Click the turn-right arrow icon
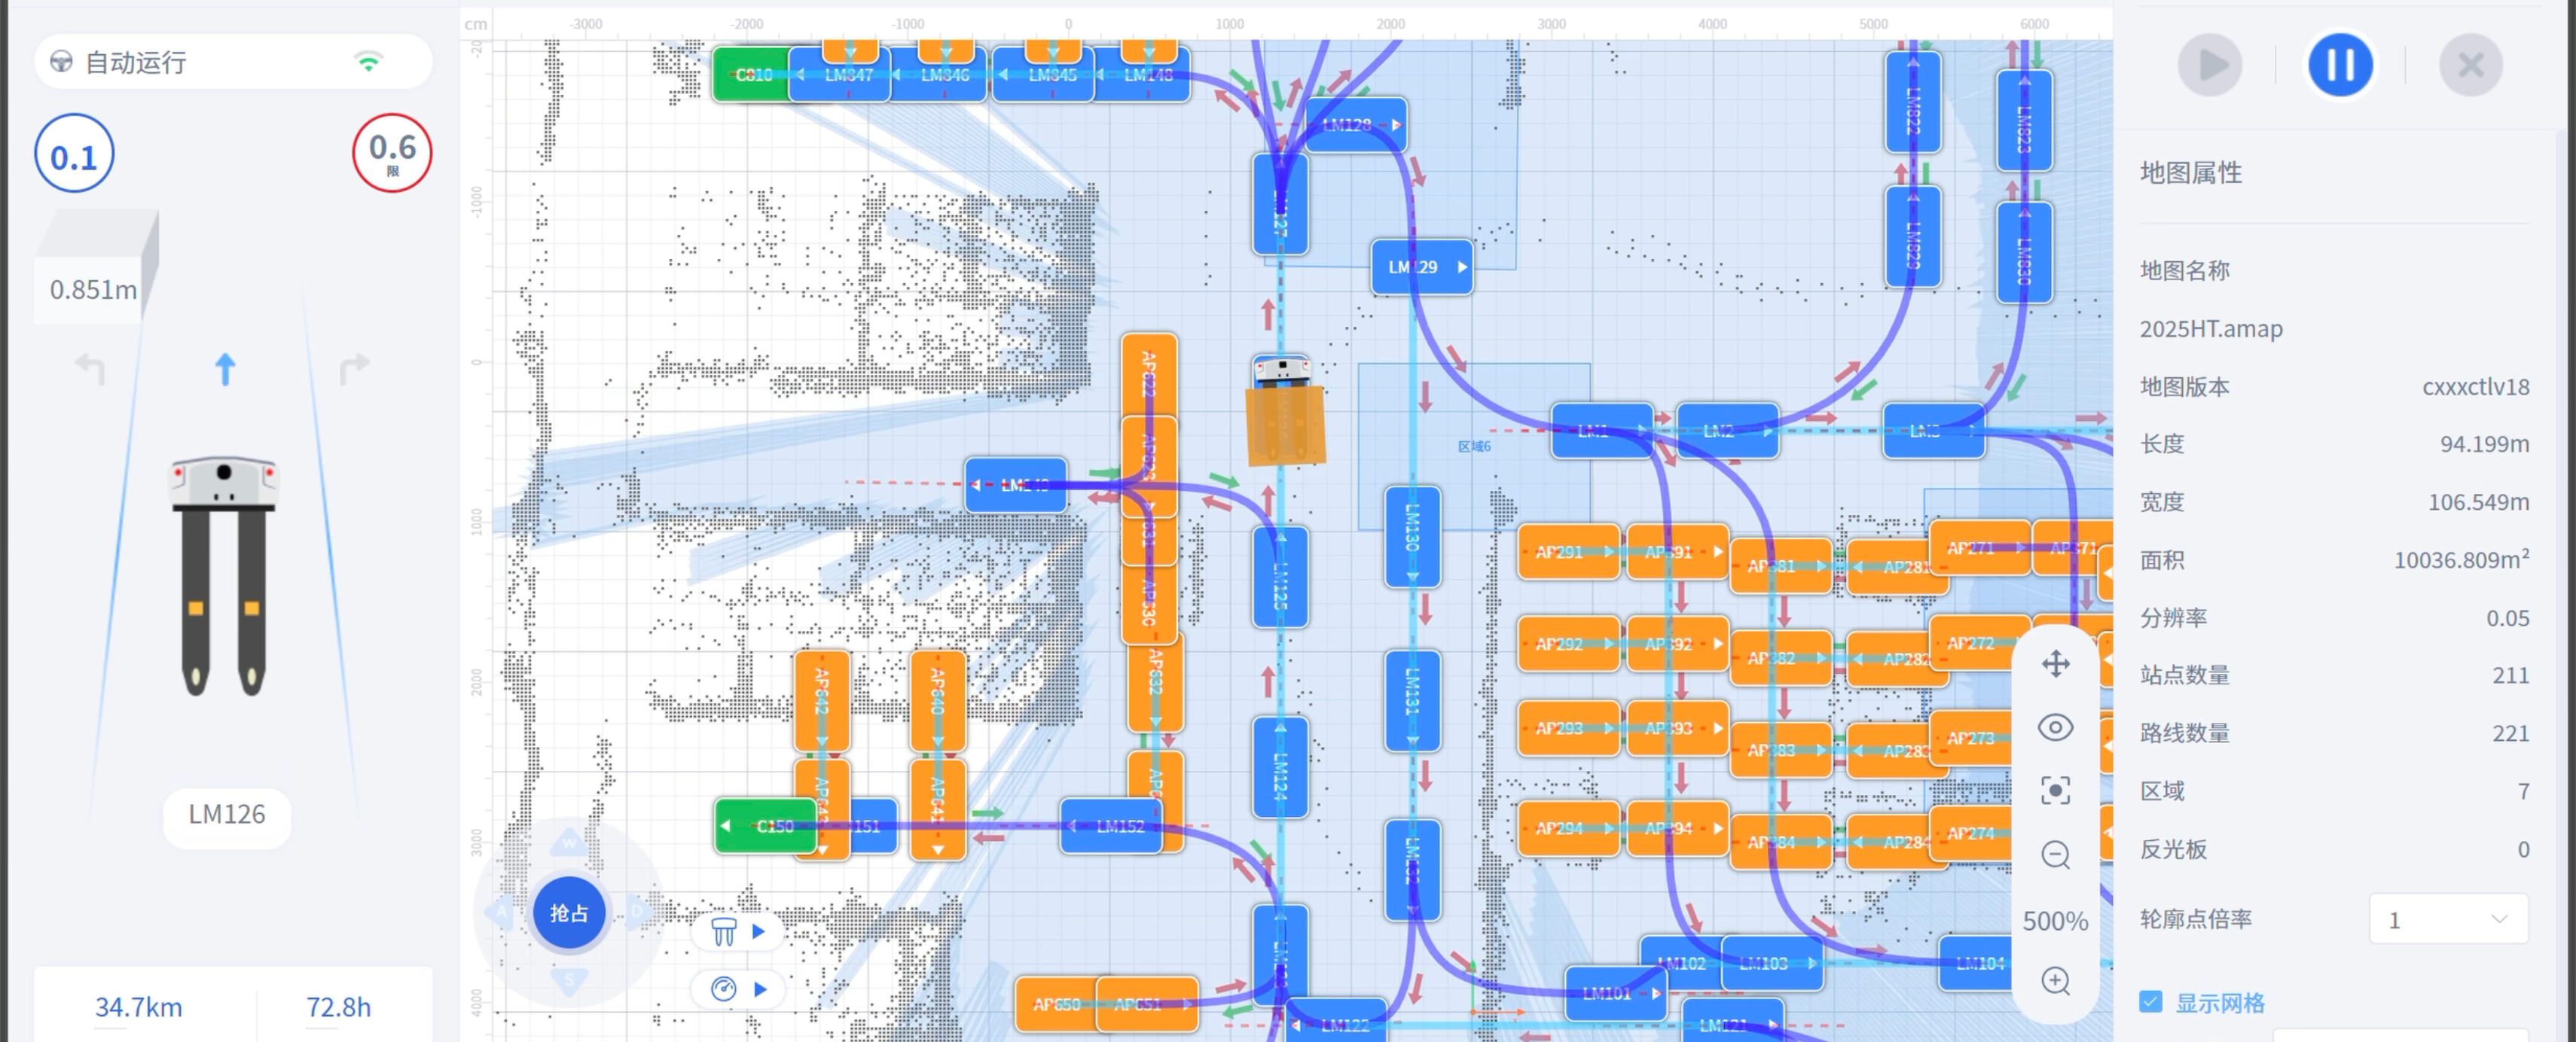 354,369
